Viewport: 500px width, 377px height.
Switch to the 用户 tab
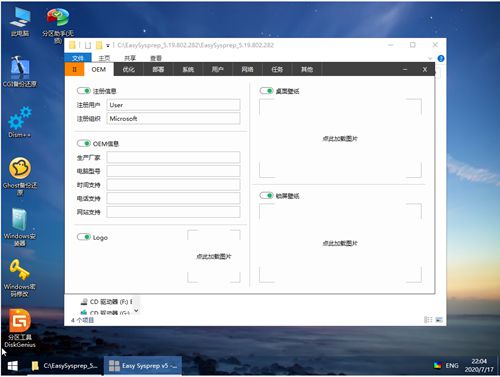click(218, 69)
